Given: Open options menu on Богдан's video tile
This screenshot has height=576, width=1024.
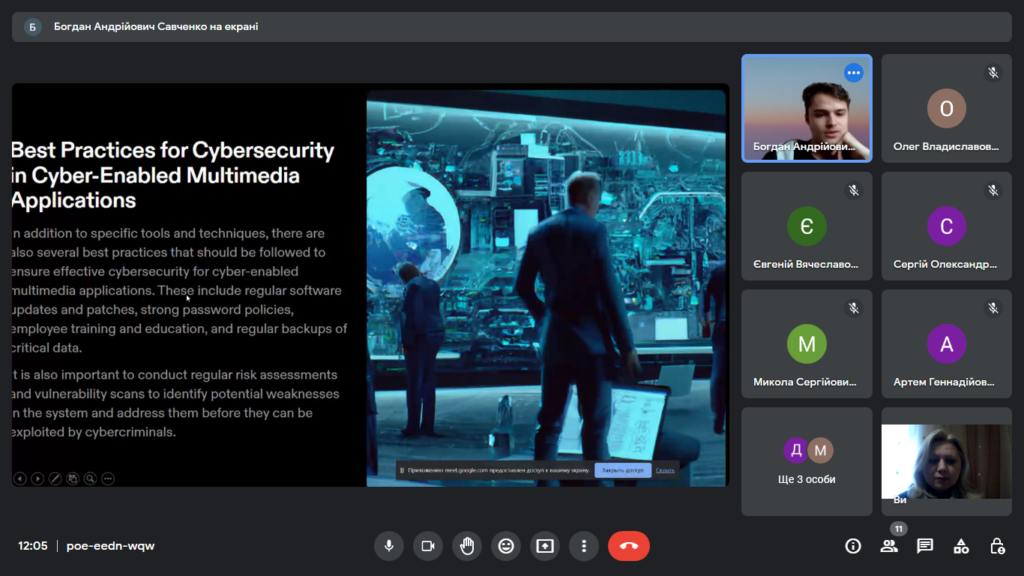Looking at the screenshot, I should [x=853, y=73].
